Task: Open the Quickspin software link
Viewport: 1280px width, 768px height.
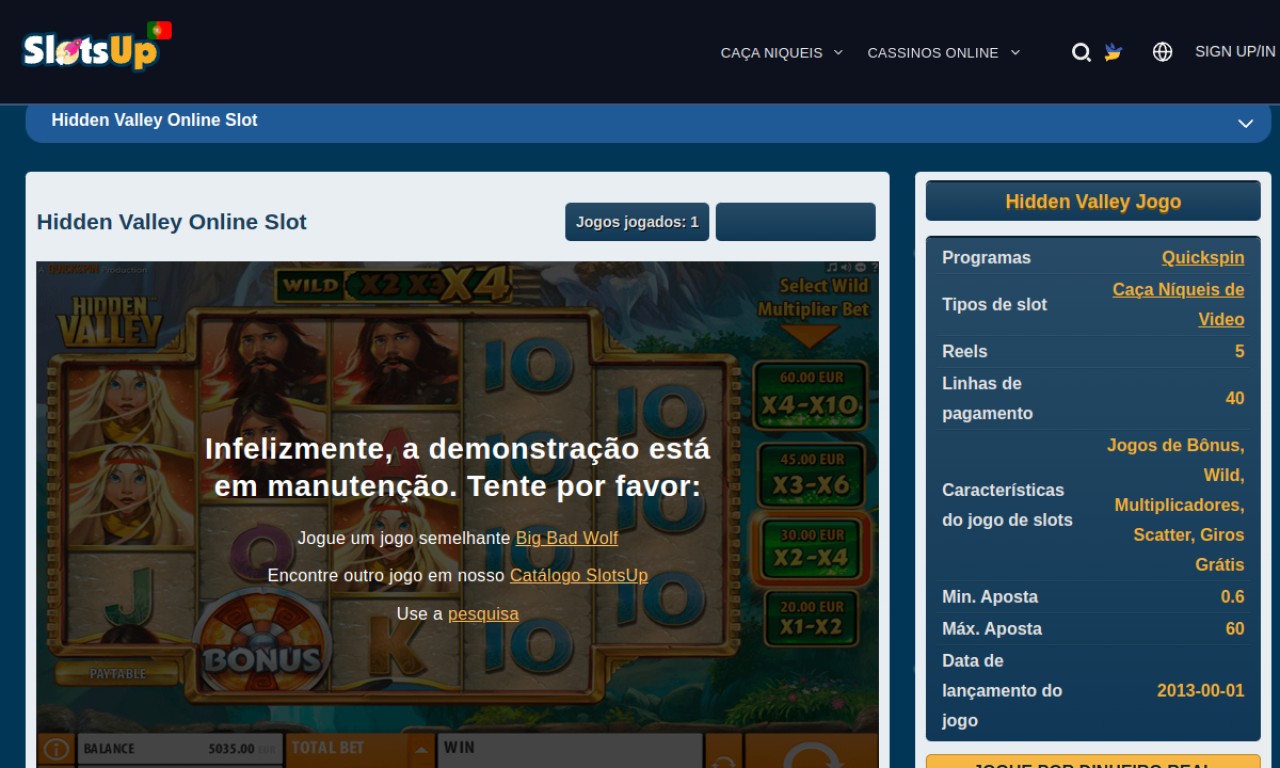Action: tap(1203, 258)
